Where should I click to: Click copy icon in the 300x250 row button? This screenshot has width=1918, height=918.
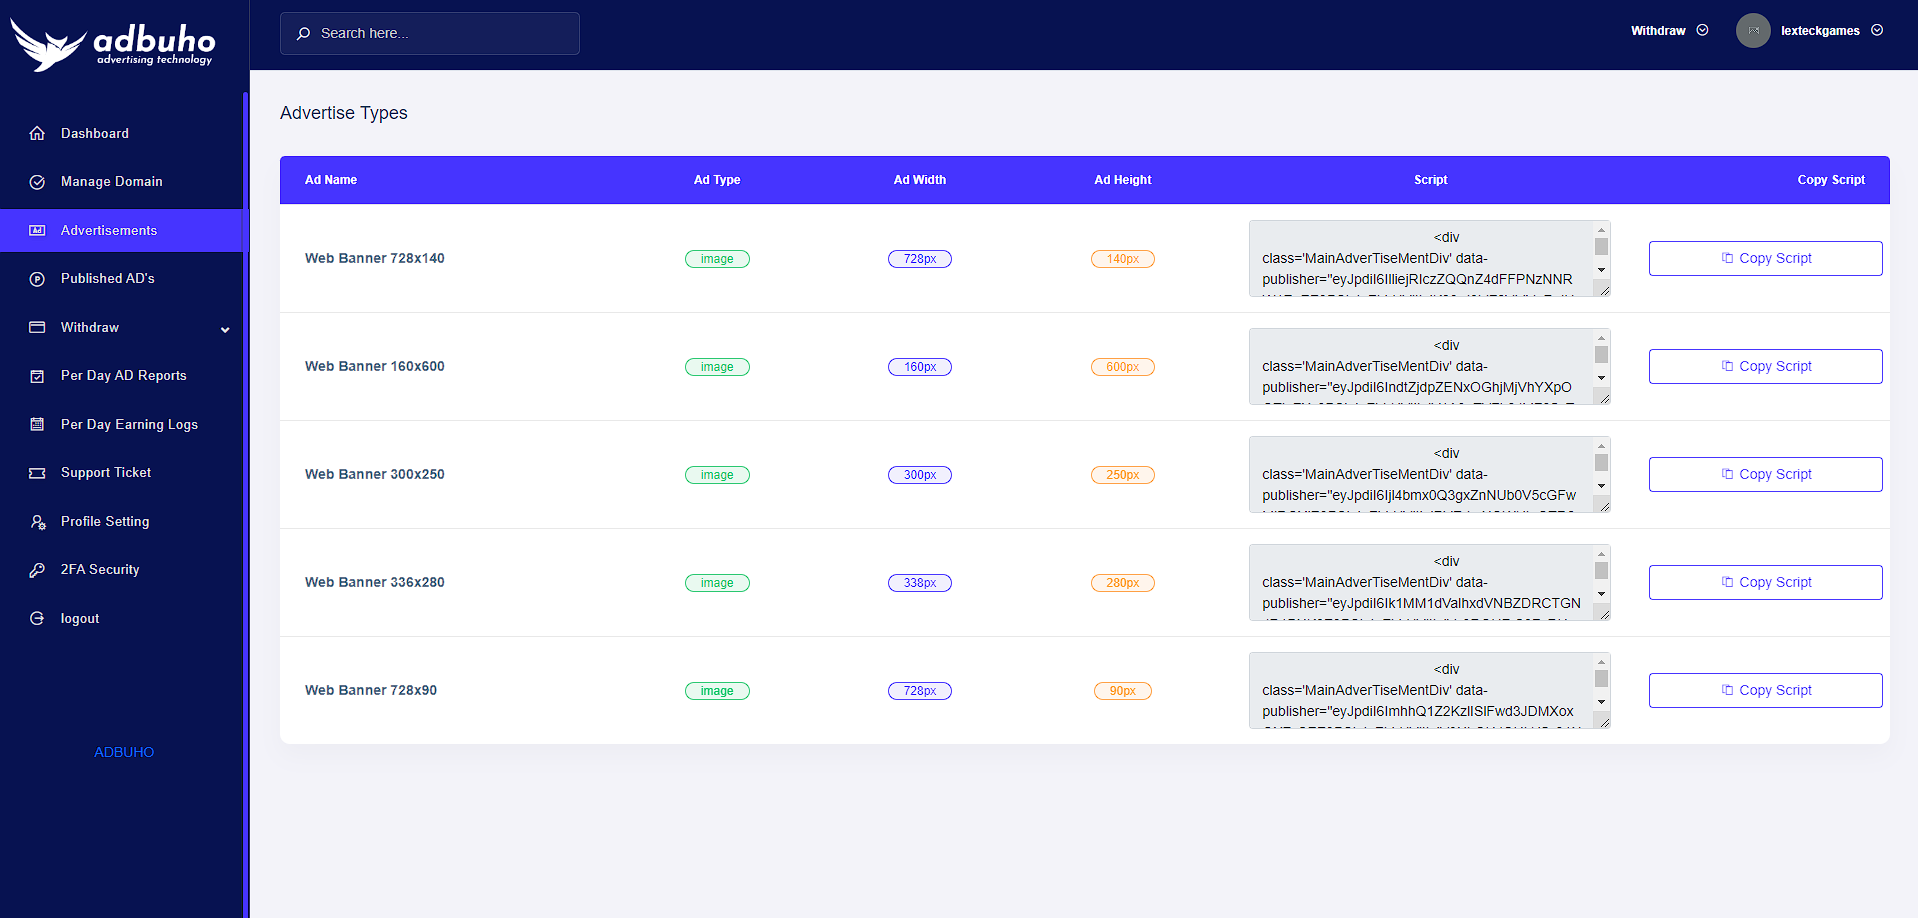[1727, 474]
